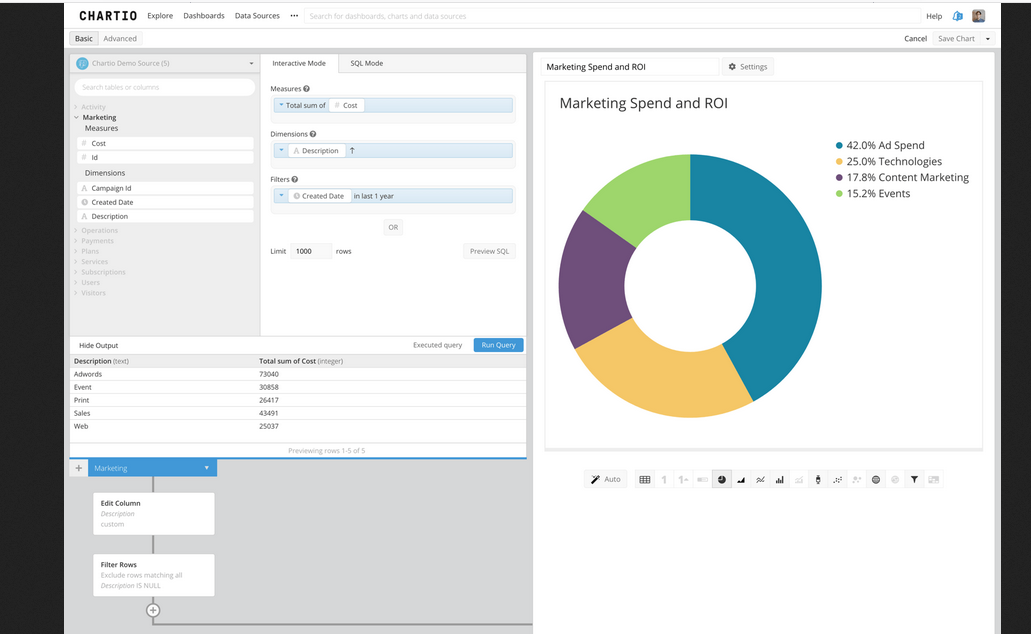Select the pie chart type icon
Screen dimensions: 1031x634
coord(722,480)
